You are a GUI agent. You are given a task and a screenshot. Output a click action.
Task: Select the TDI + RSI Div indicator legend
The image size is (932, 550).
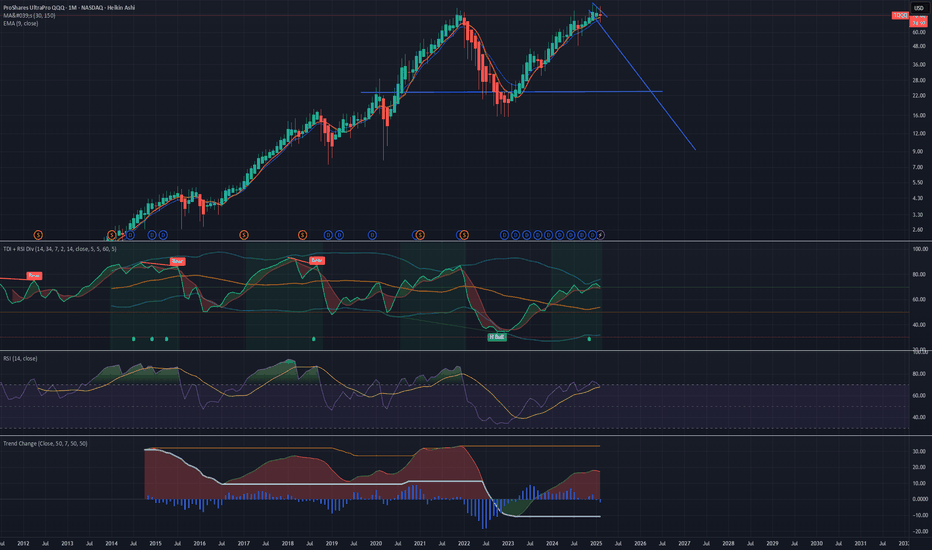tap(60, 249)
